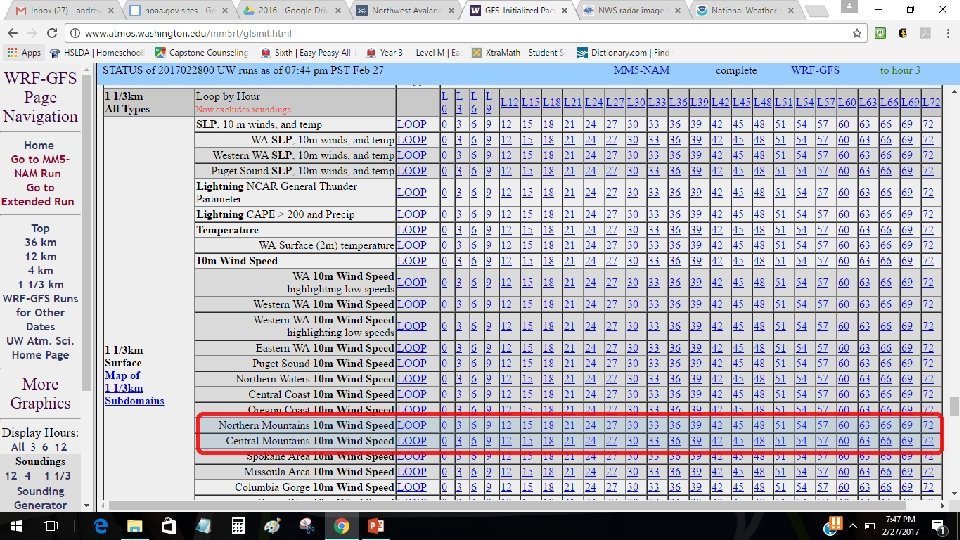This screenshot has width=960, height=540.
Task: Open LOOP for Central Mountains 10m Wind Speed
Action: tap(411, 440)
